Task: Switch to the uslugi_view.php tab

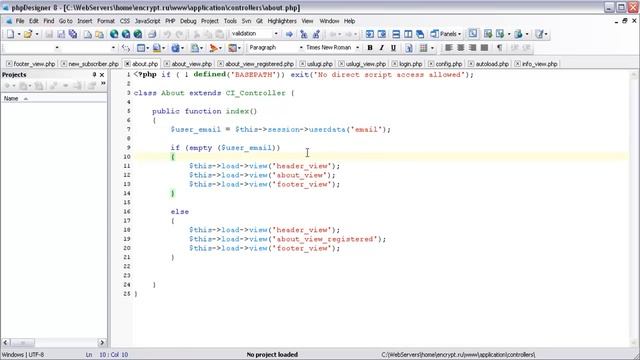Action: pos(366,64)
